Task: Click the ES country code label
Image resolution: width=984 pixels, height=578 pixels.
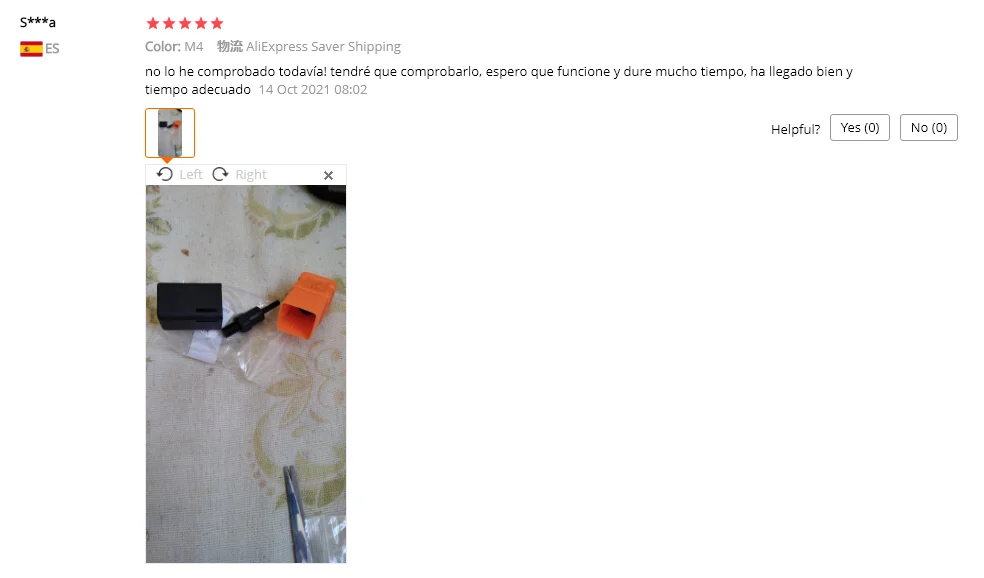Action: pyautogui.click(x=52, y=49)
